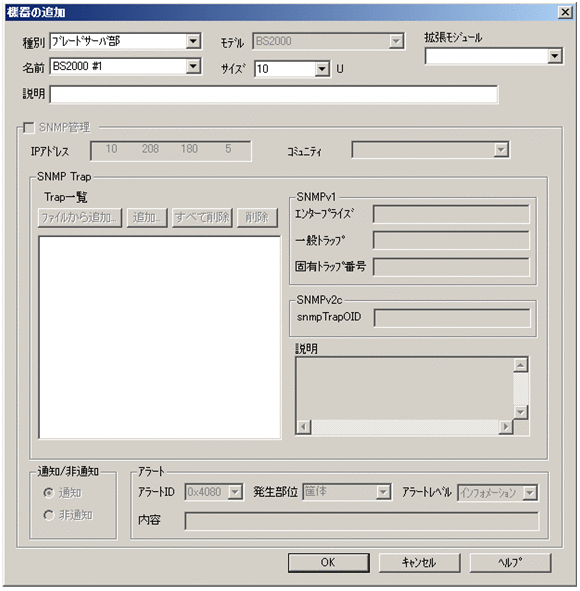The image size is (580, 591).
Task: Open the アラートID dropdown showing 0x4080
Action: [235, 492]
